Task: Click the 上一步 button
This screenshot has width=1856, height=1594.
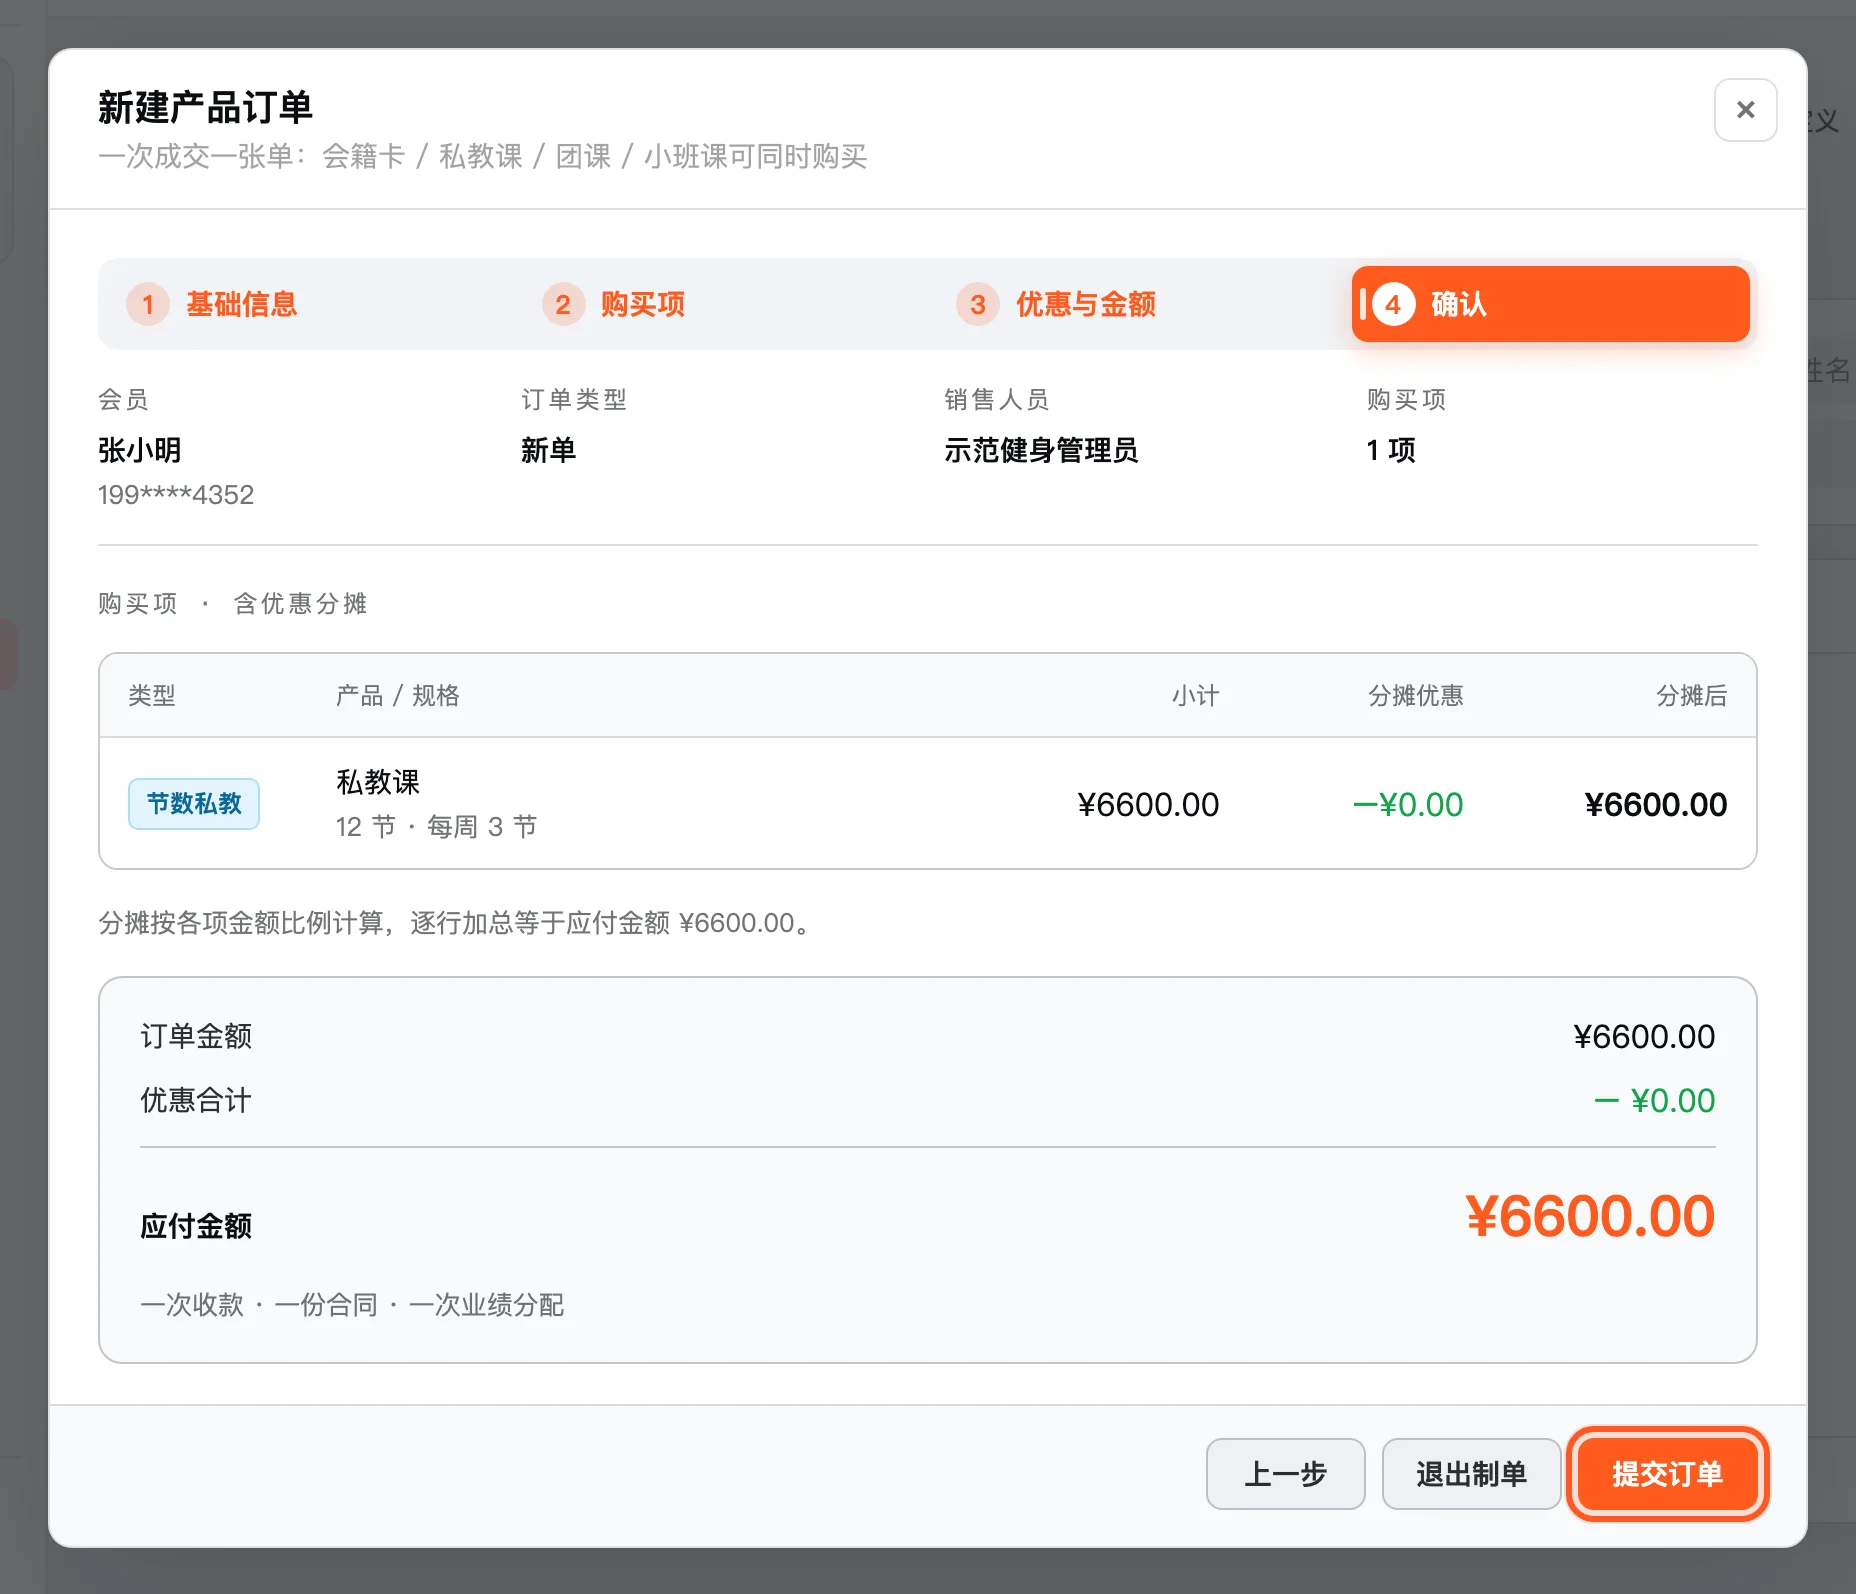Action: 1285,1473
